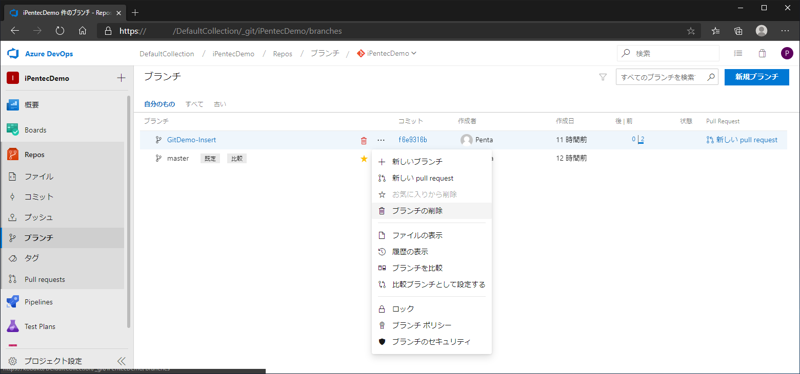Select ブランチのセキュリティ in context menu
800x374 pixels.
point(432,341)
